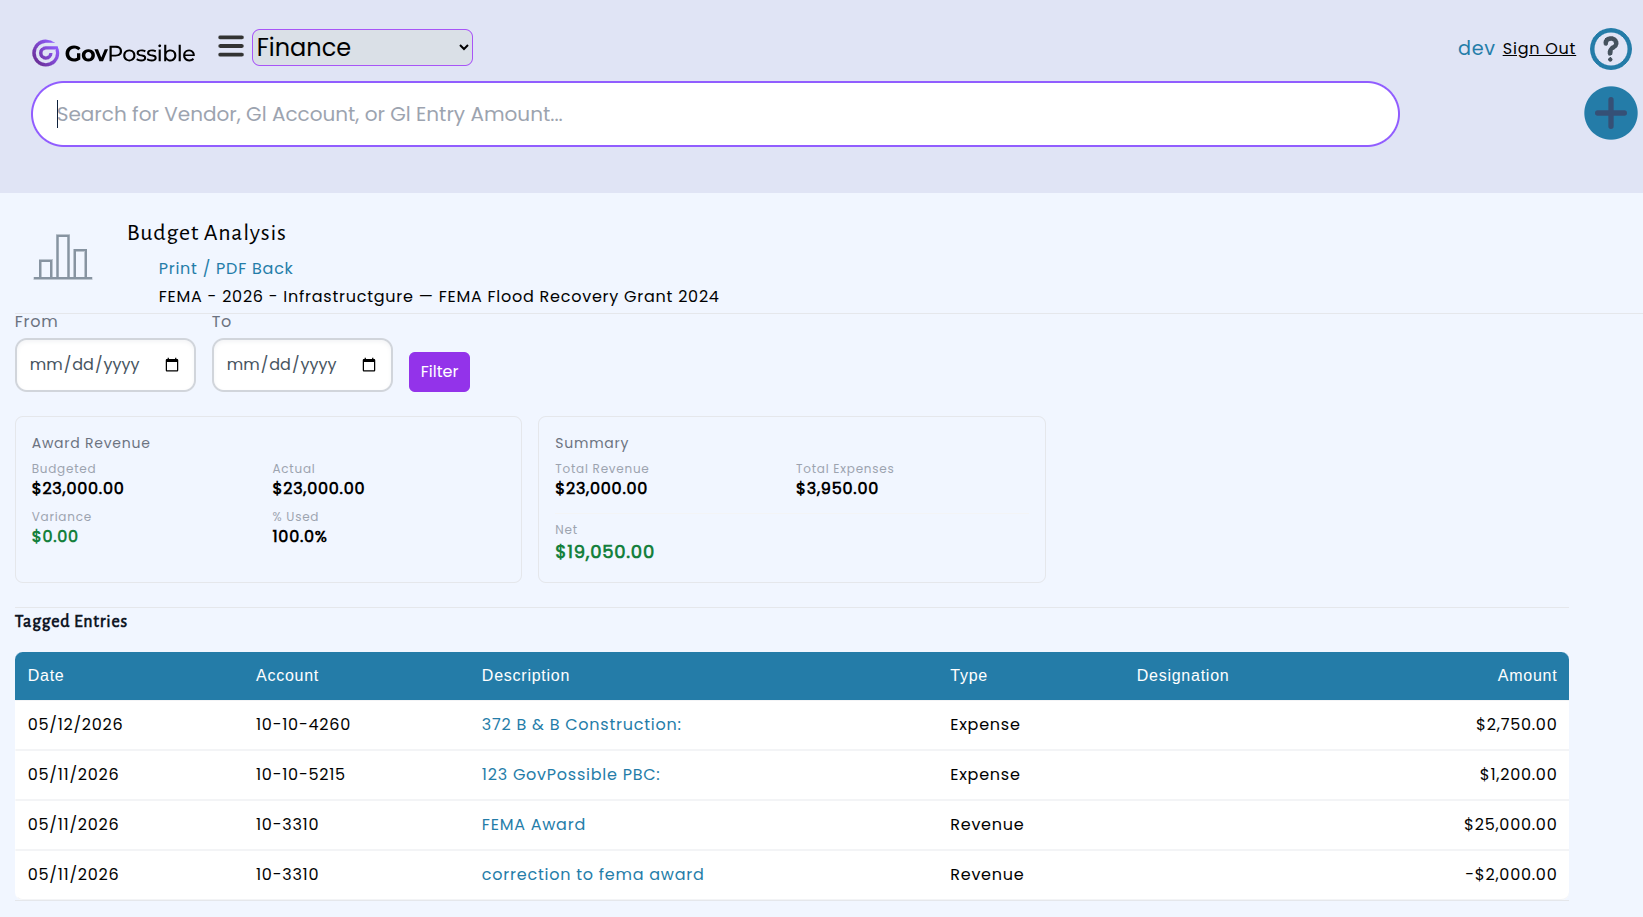1643x917 pixels.
Task: Click the blue plus add button
Action: [x=1610, y=113]
